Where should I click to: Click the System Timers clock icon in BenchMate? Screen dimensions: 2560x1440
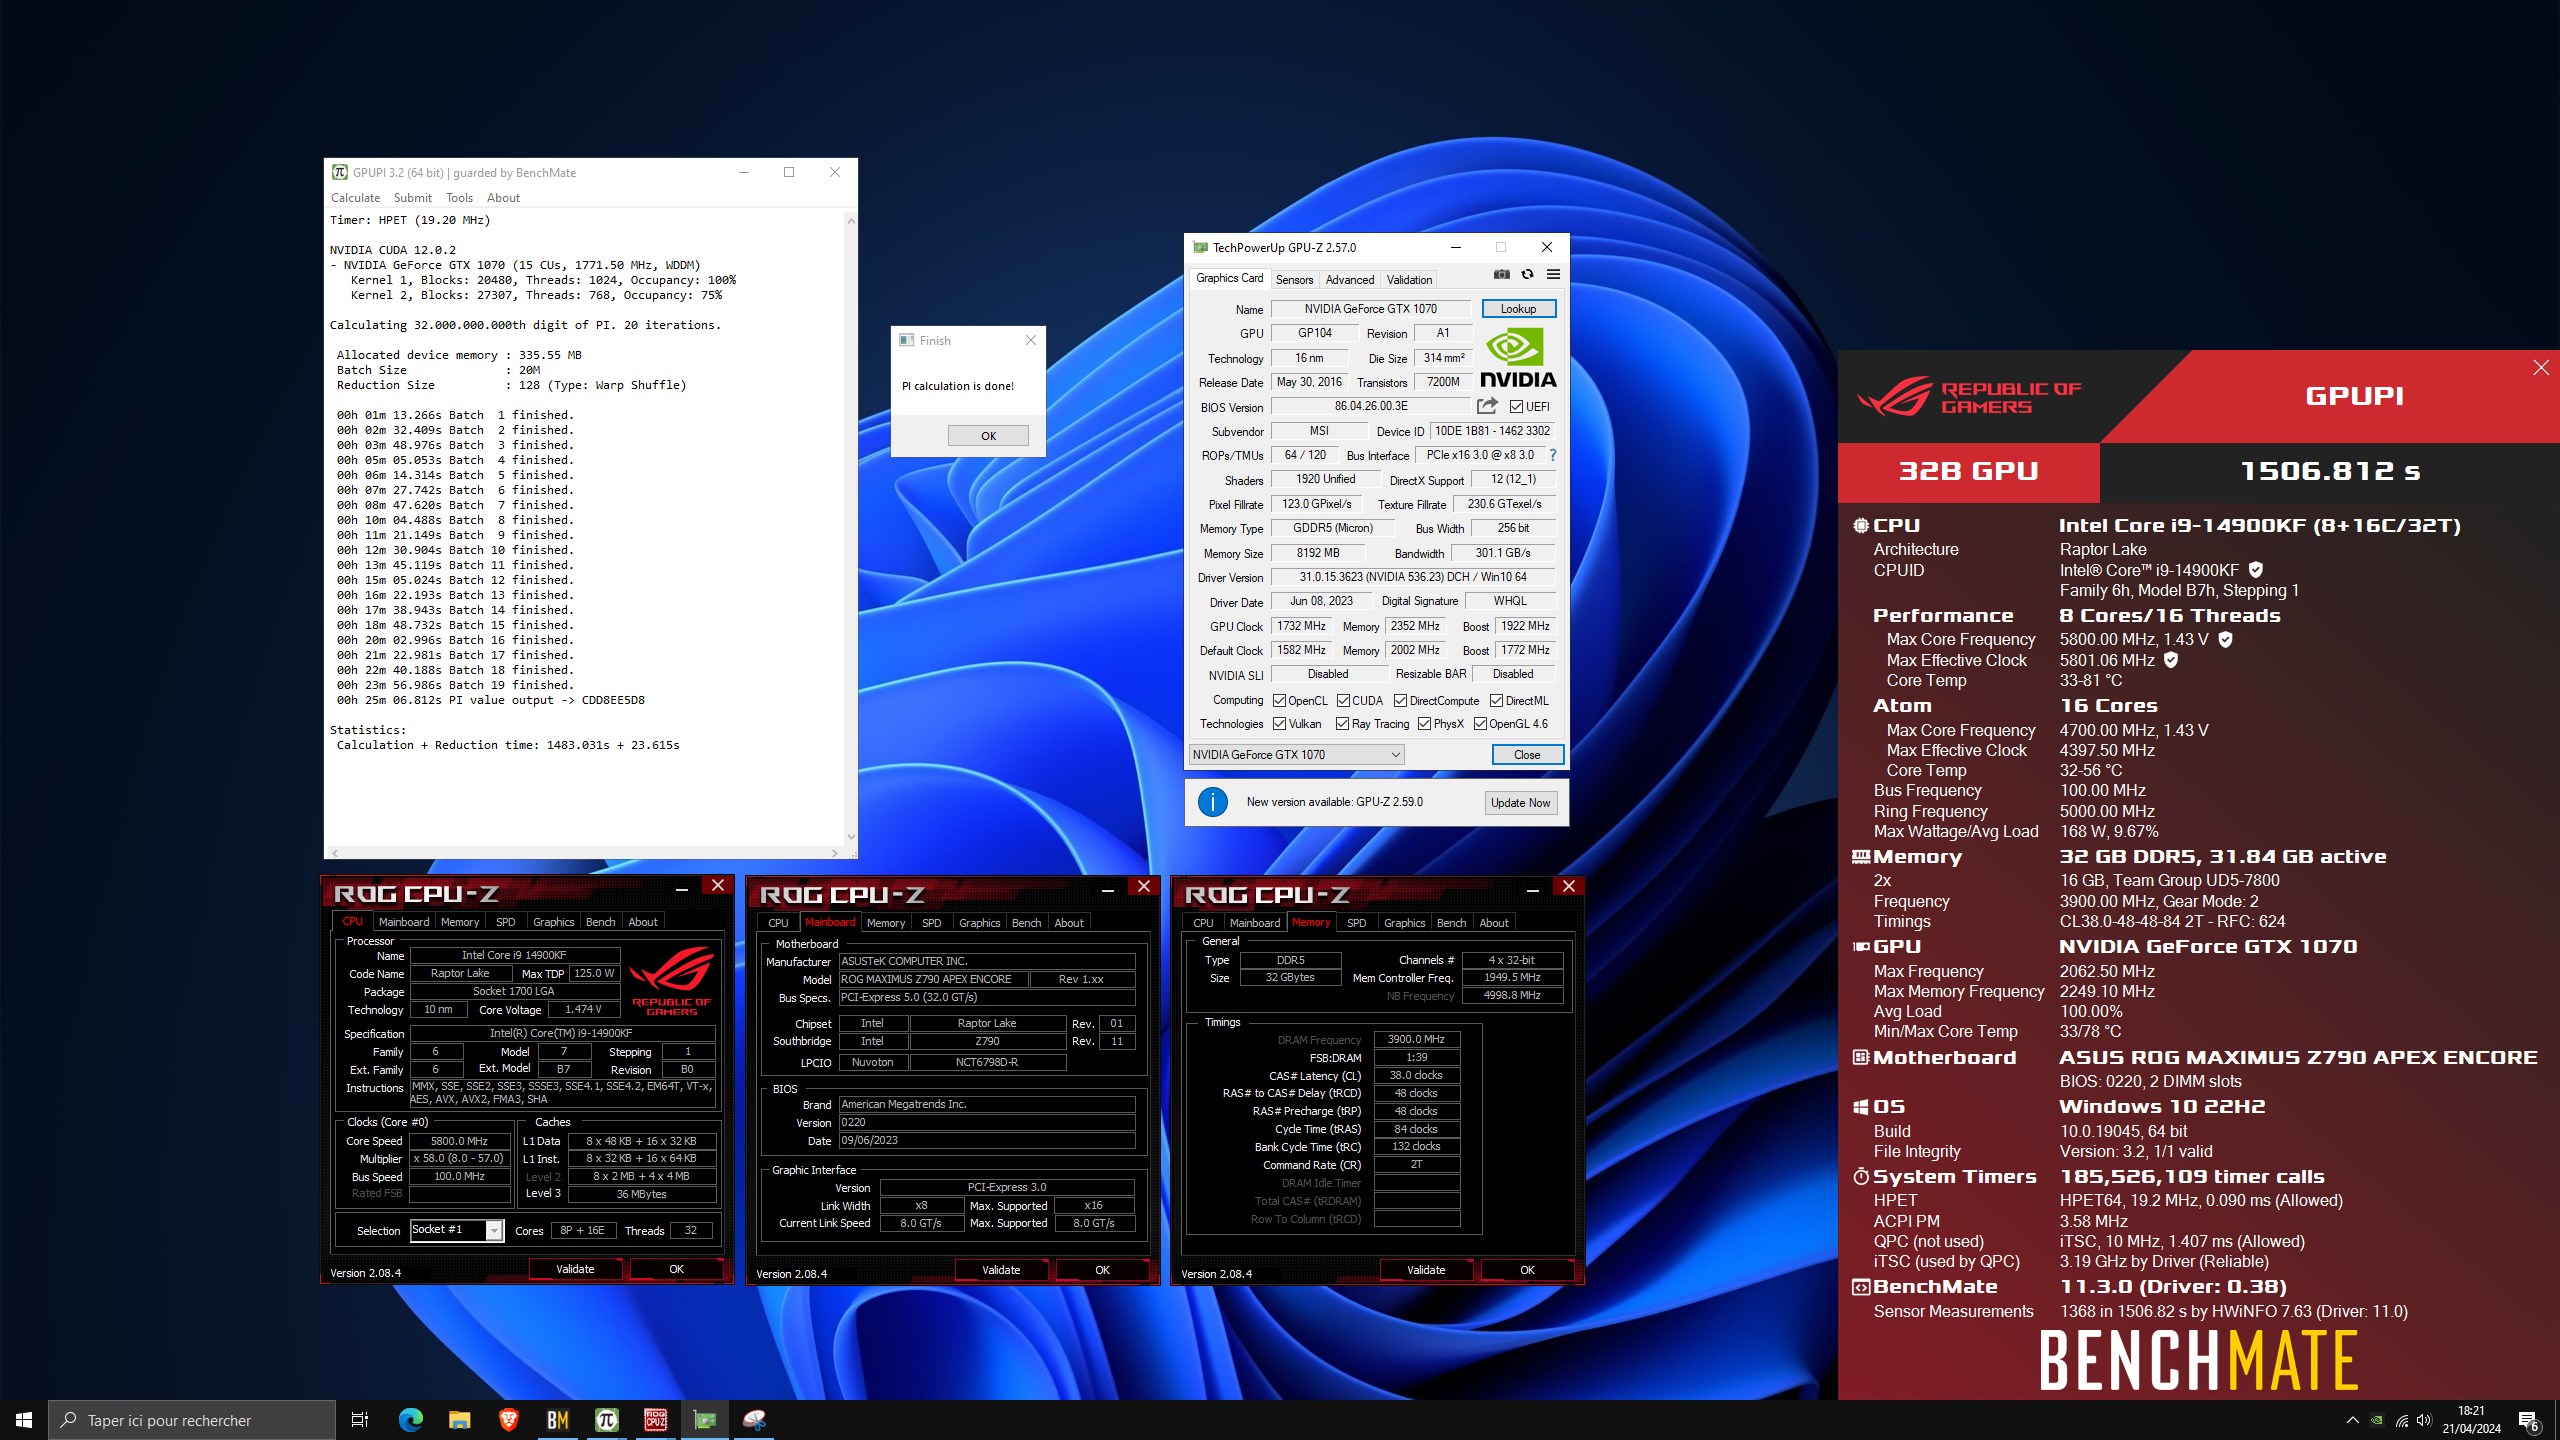(x=1860, y=1176)
